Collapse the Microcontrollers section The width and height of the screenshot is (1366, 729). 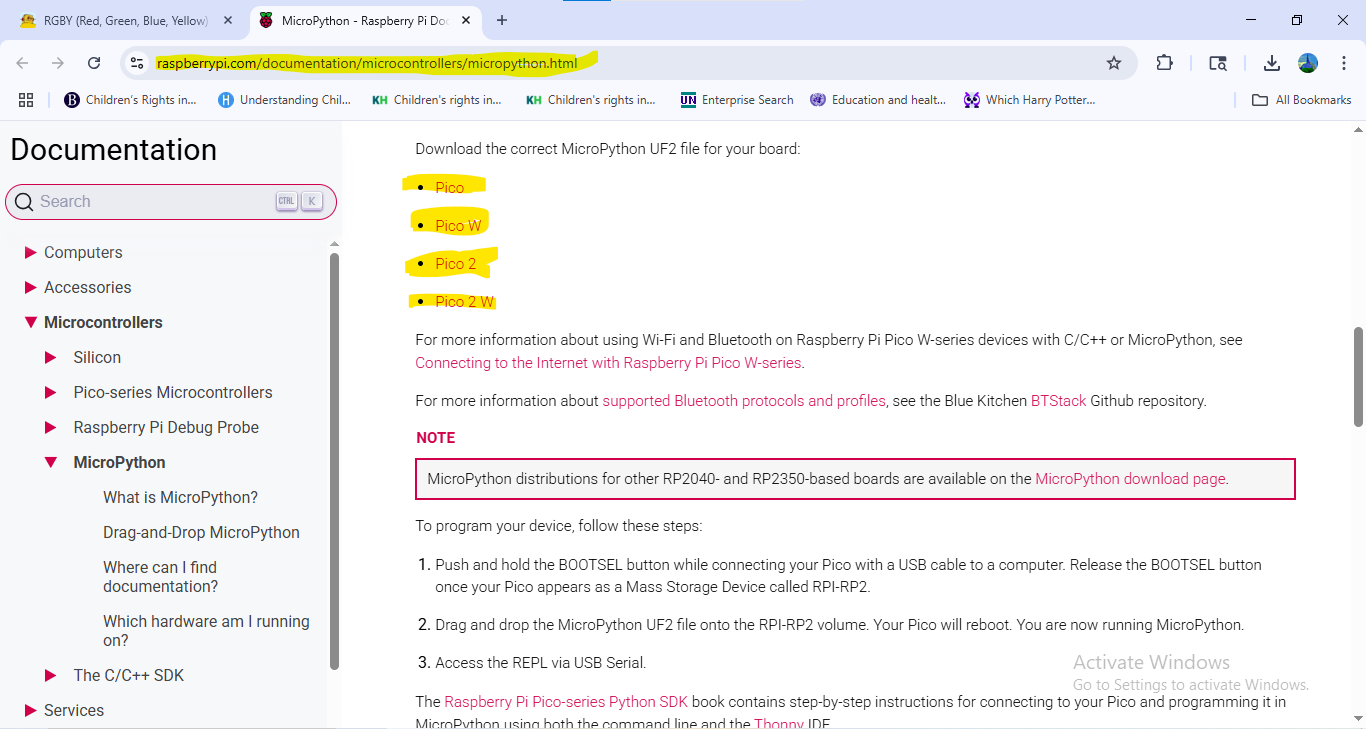(x=31, y=323)
